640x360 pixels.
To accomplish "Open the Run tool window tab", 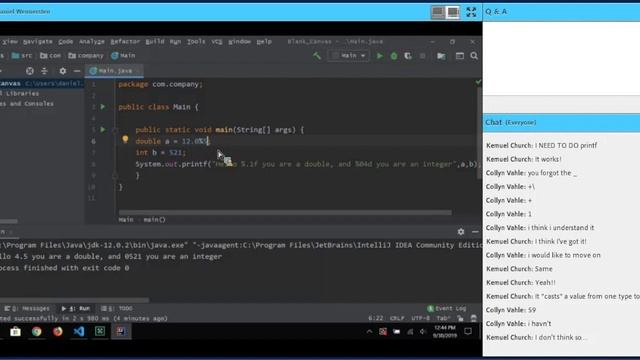I will (76, 309).
